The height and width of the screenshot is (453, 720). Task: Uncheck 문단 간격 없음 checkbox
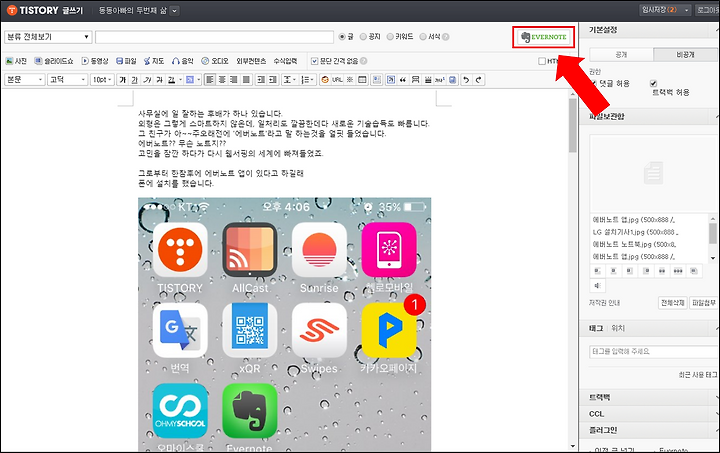tap(315, 61)
